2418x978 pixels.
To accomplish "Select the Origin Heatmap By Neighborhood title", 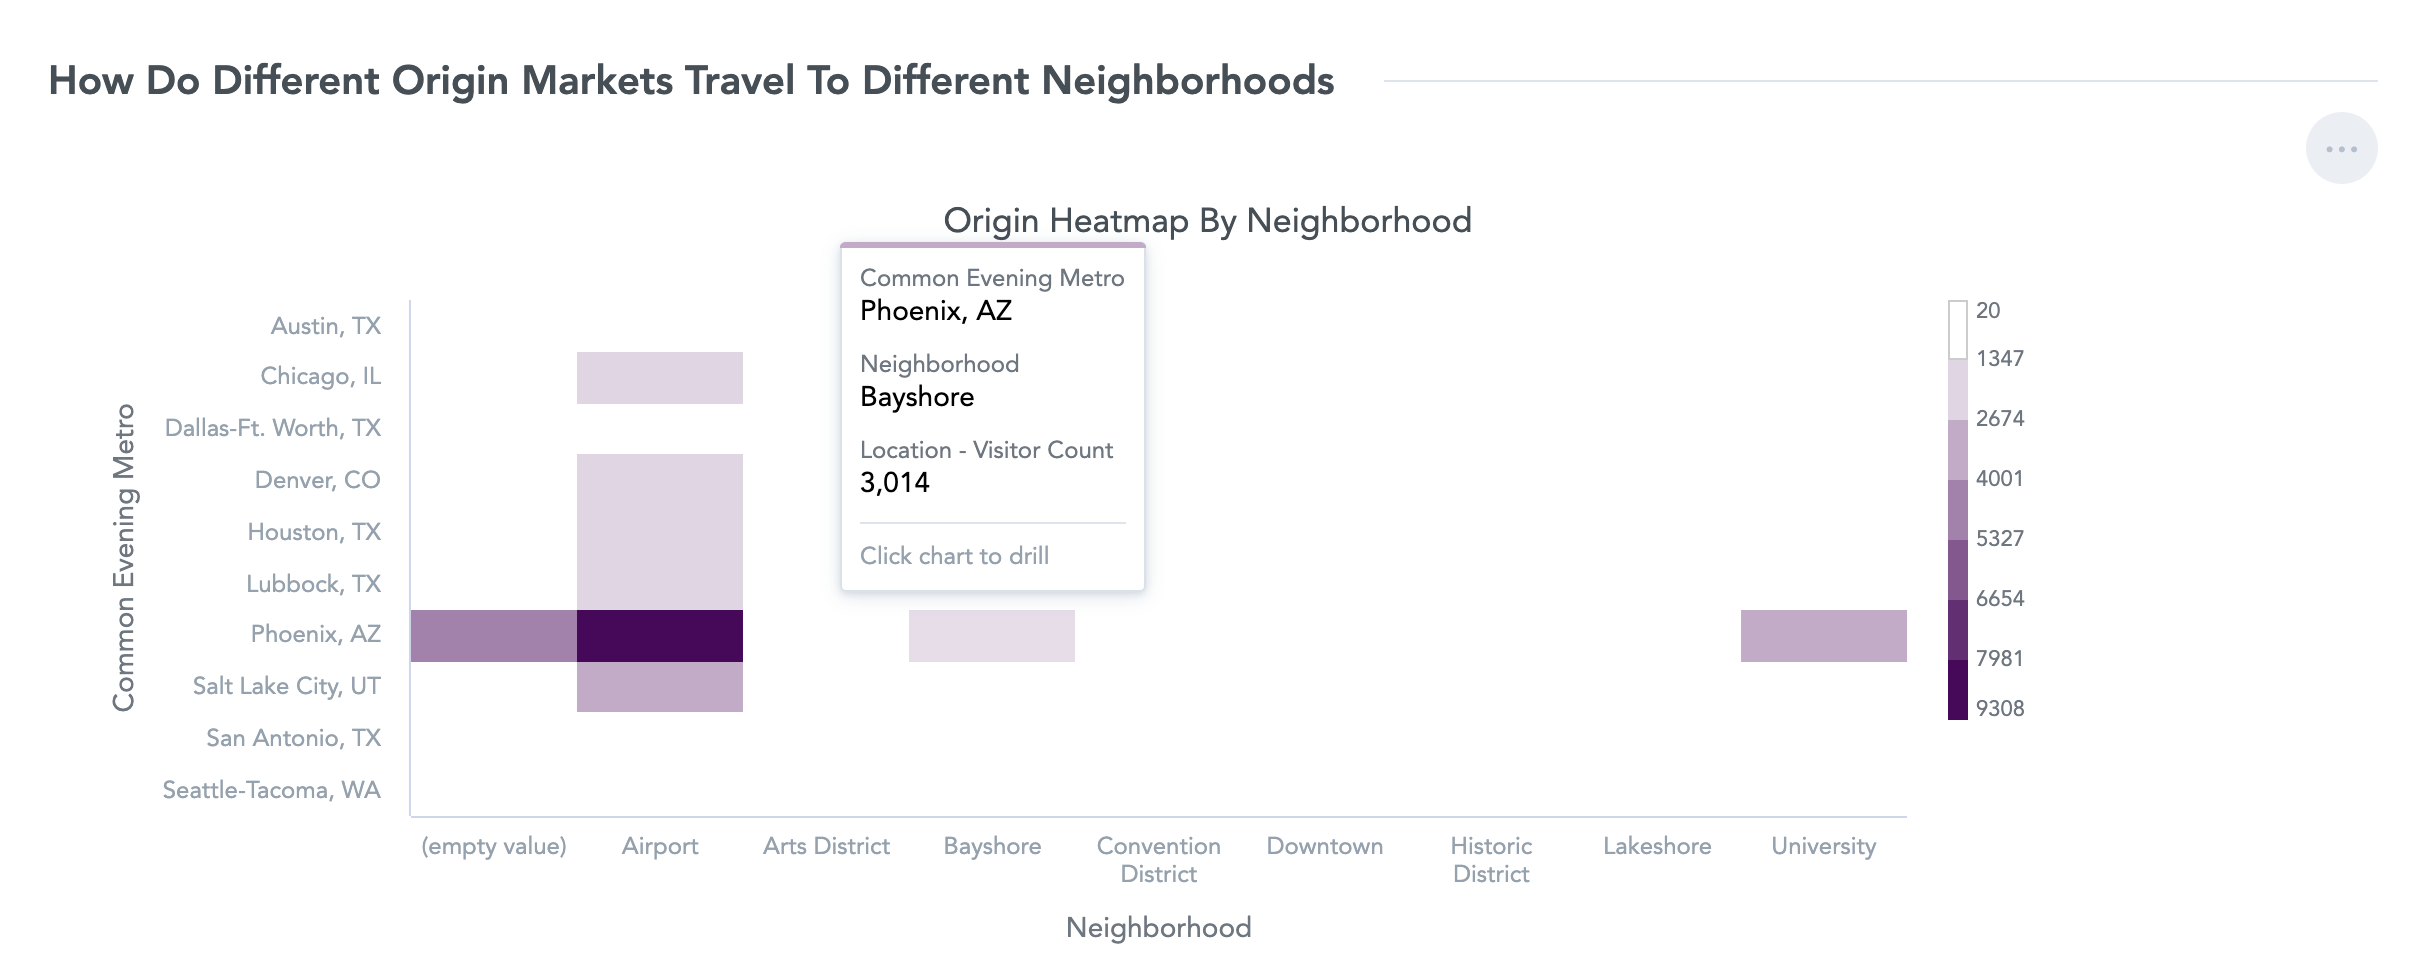I will coord(1208,220).
